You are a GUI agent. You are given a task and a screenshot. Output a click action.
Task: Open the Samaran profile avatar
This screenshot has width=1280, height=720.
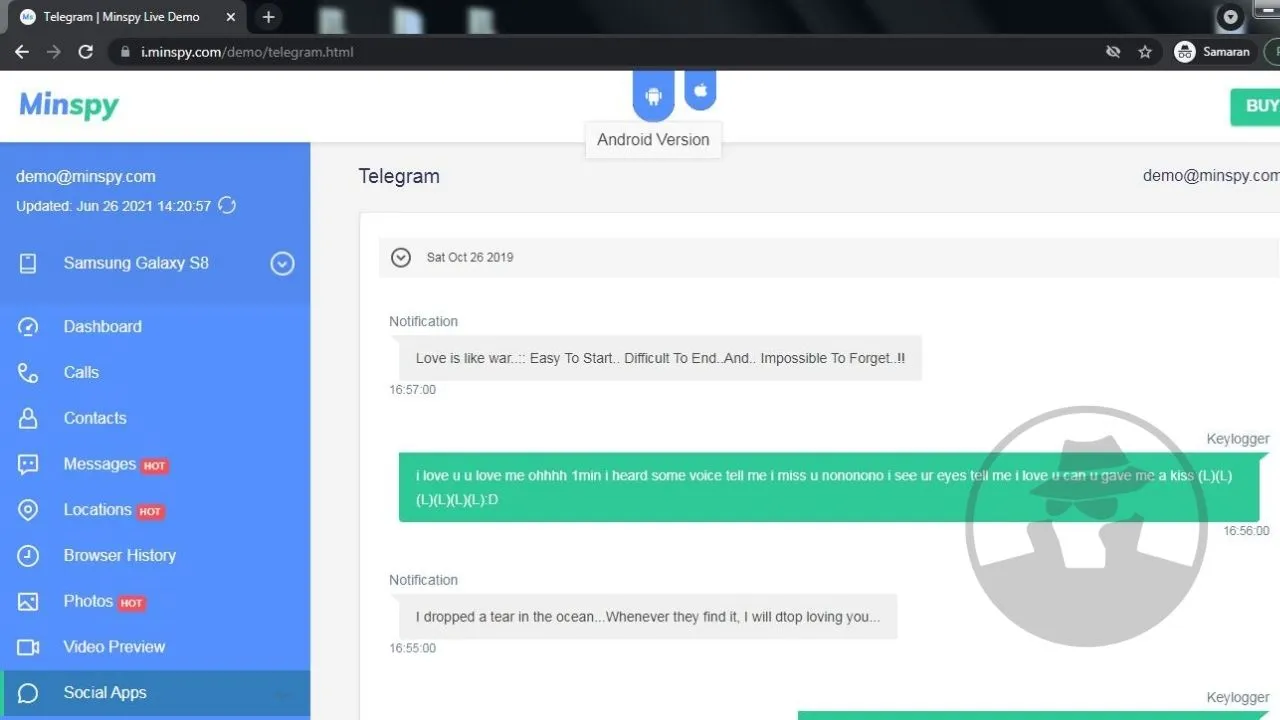point(1185,52)
